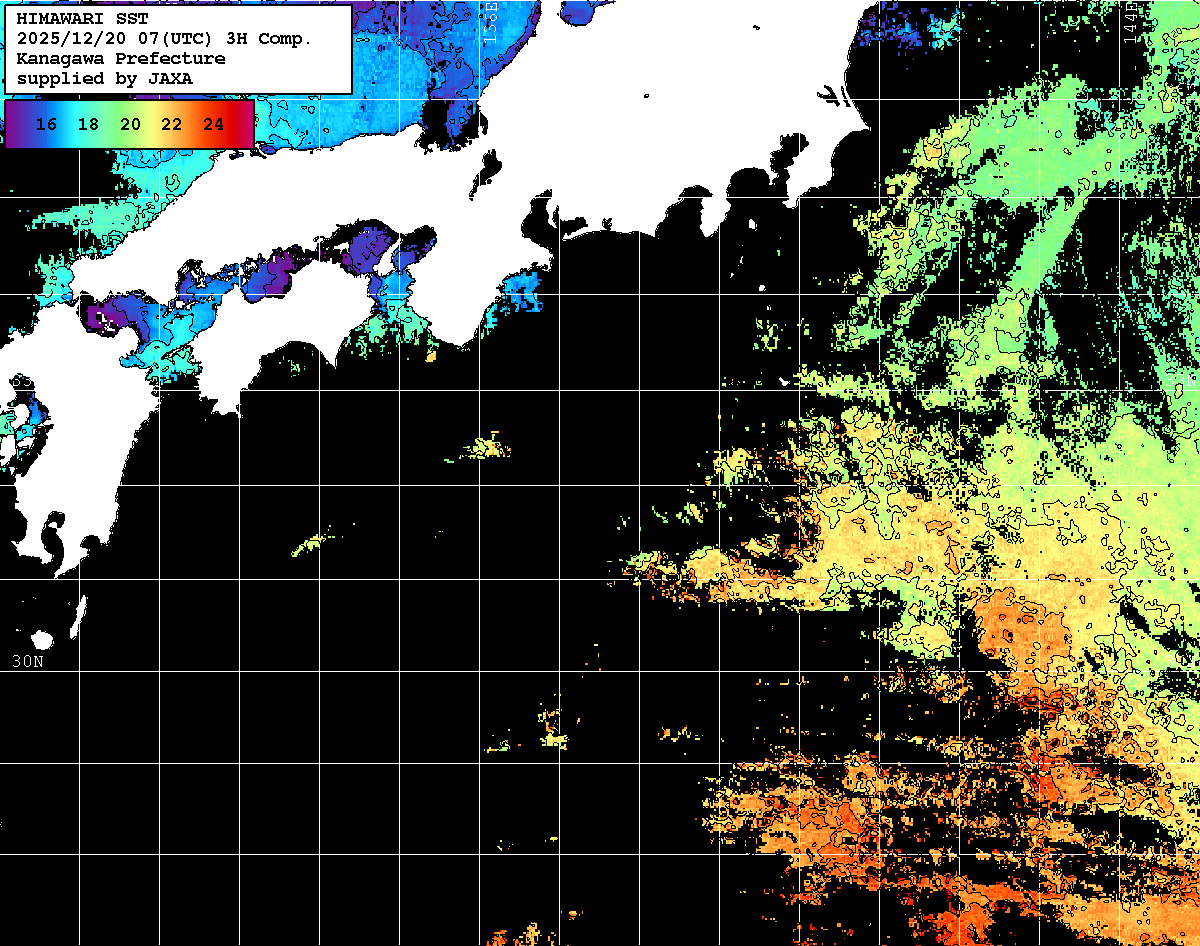Click Awaji Island in the inland sea
Viewport: 1200px width, 946px height.
[385, 261]
